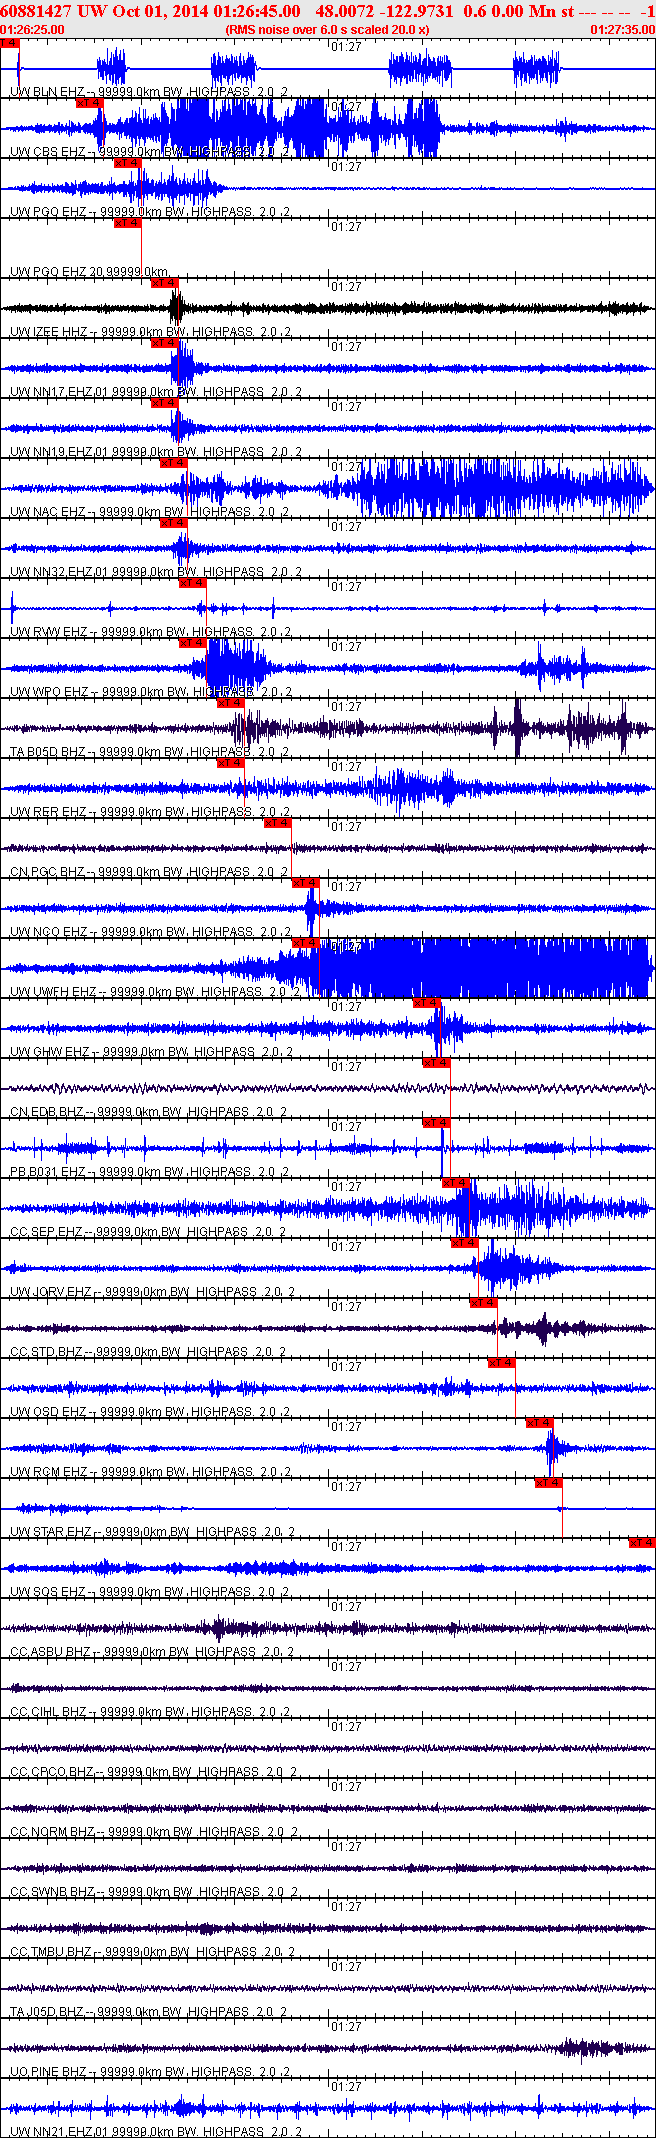Viewport: 656px width, 2138px height.
Task: Select the 'CC TMBU BHZ' trace label
Action: pos(51,1952)
